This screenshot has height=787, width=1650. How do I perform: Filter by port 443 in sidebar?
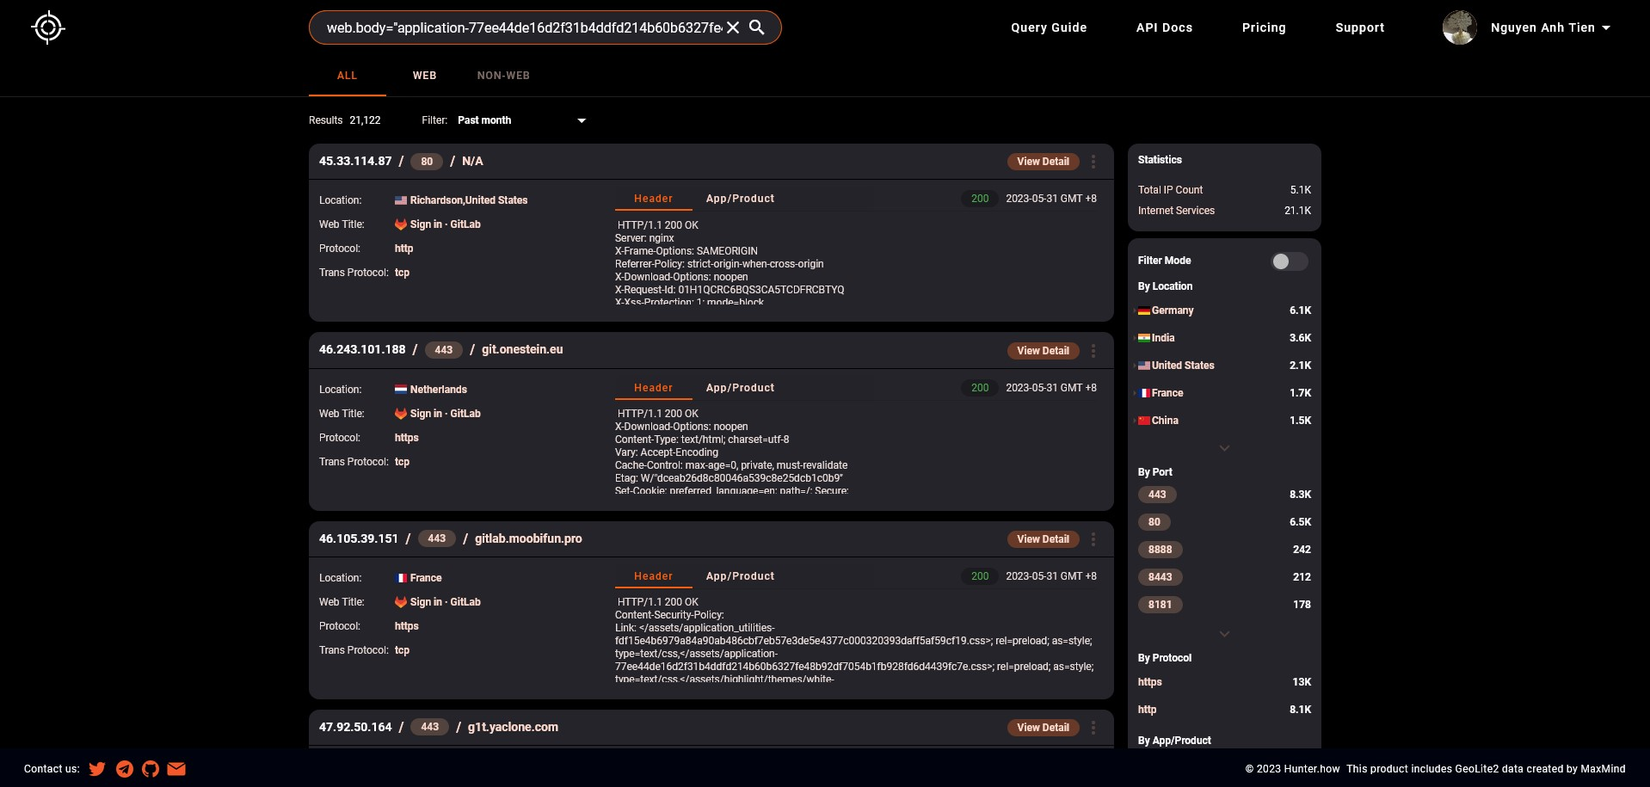coord(1157,495)
